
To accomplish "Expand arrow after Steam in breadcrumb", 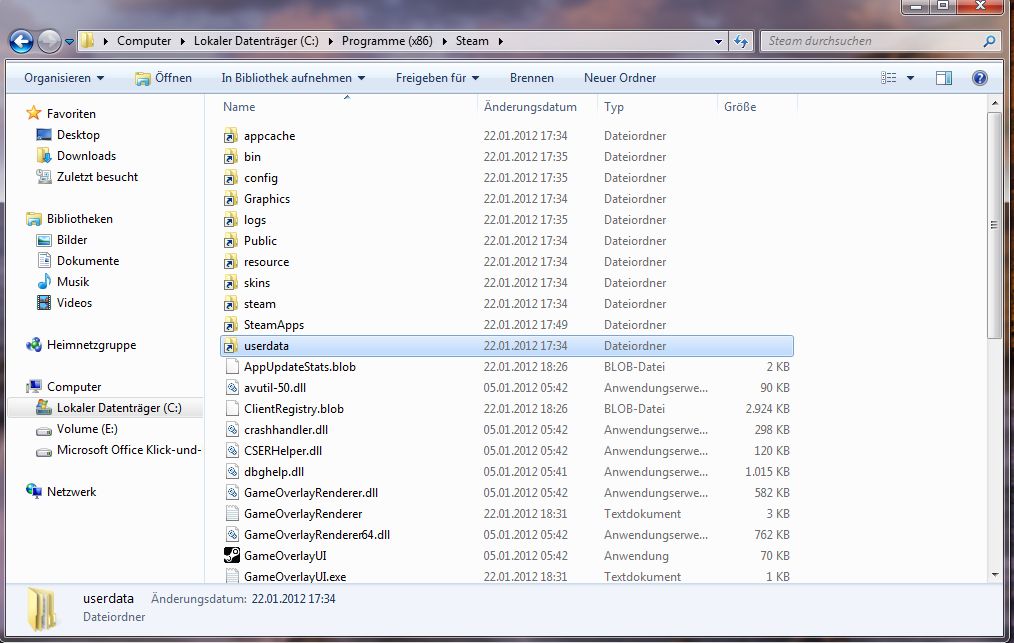I will tap(500, 41).
